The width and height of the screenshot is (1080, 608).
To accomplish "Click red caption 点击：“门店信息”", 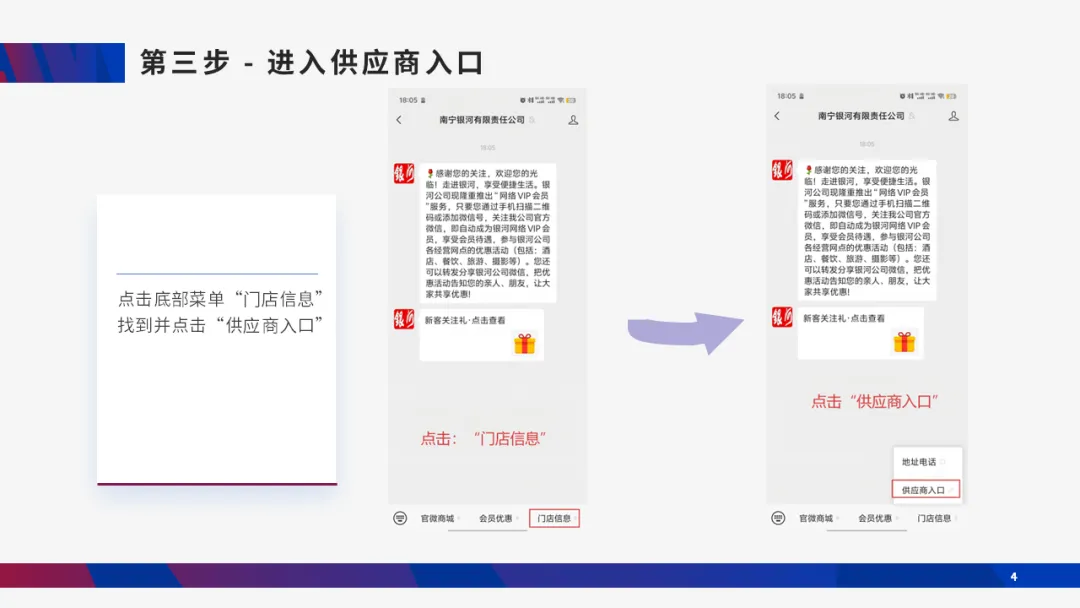I will (x=484, y=439).
